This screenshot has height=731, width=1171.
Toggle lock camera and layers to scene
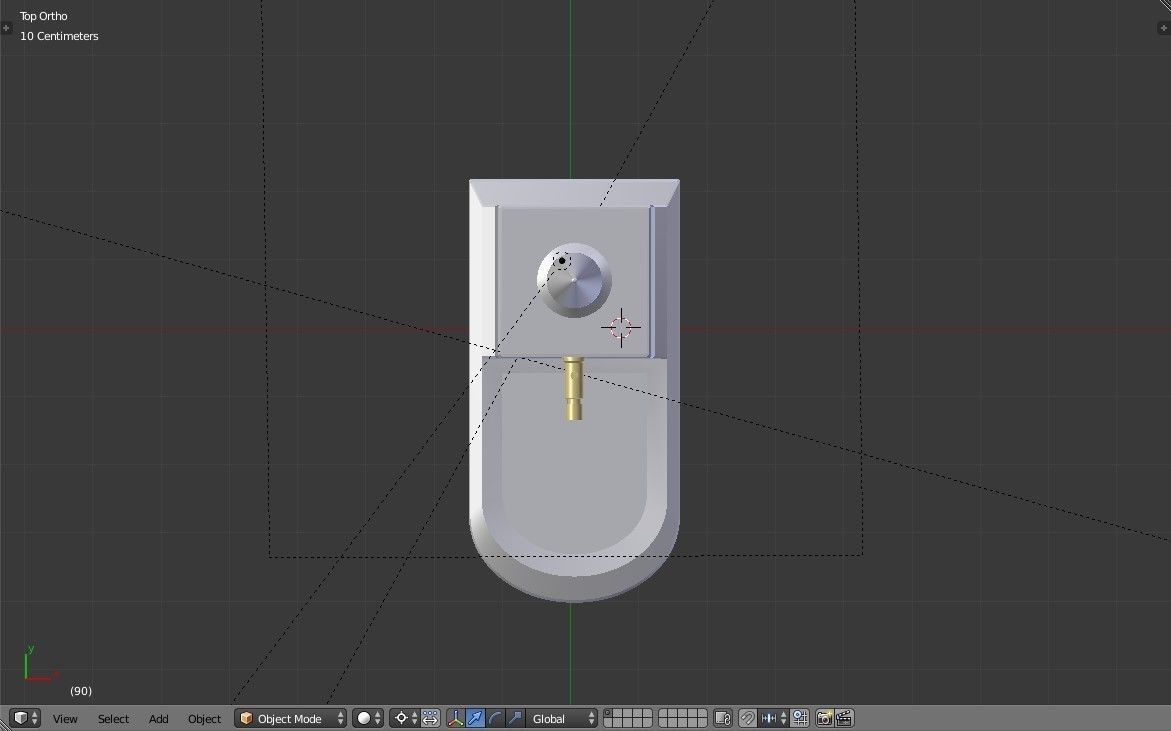(723, 718)
